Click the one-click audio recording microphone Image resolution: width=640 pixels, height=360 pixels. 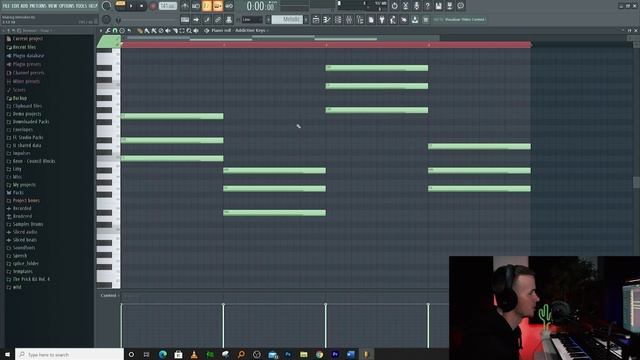[x=417, y=6]
